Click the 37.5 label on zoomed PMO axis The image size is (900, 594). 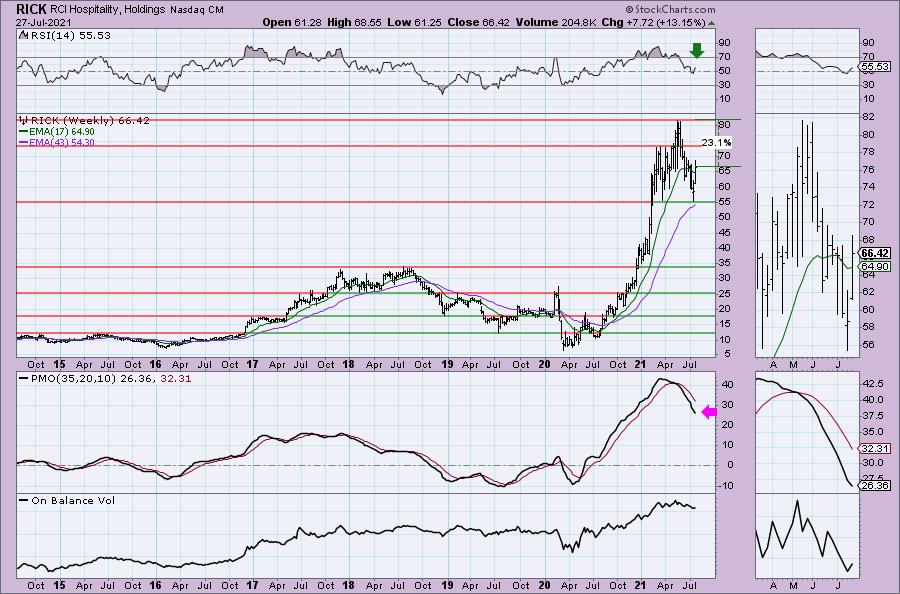pyautogui.click(x=872, y=418)
